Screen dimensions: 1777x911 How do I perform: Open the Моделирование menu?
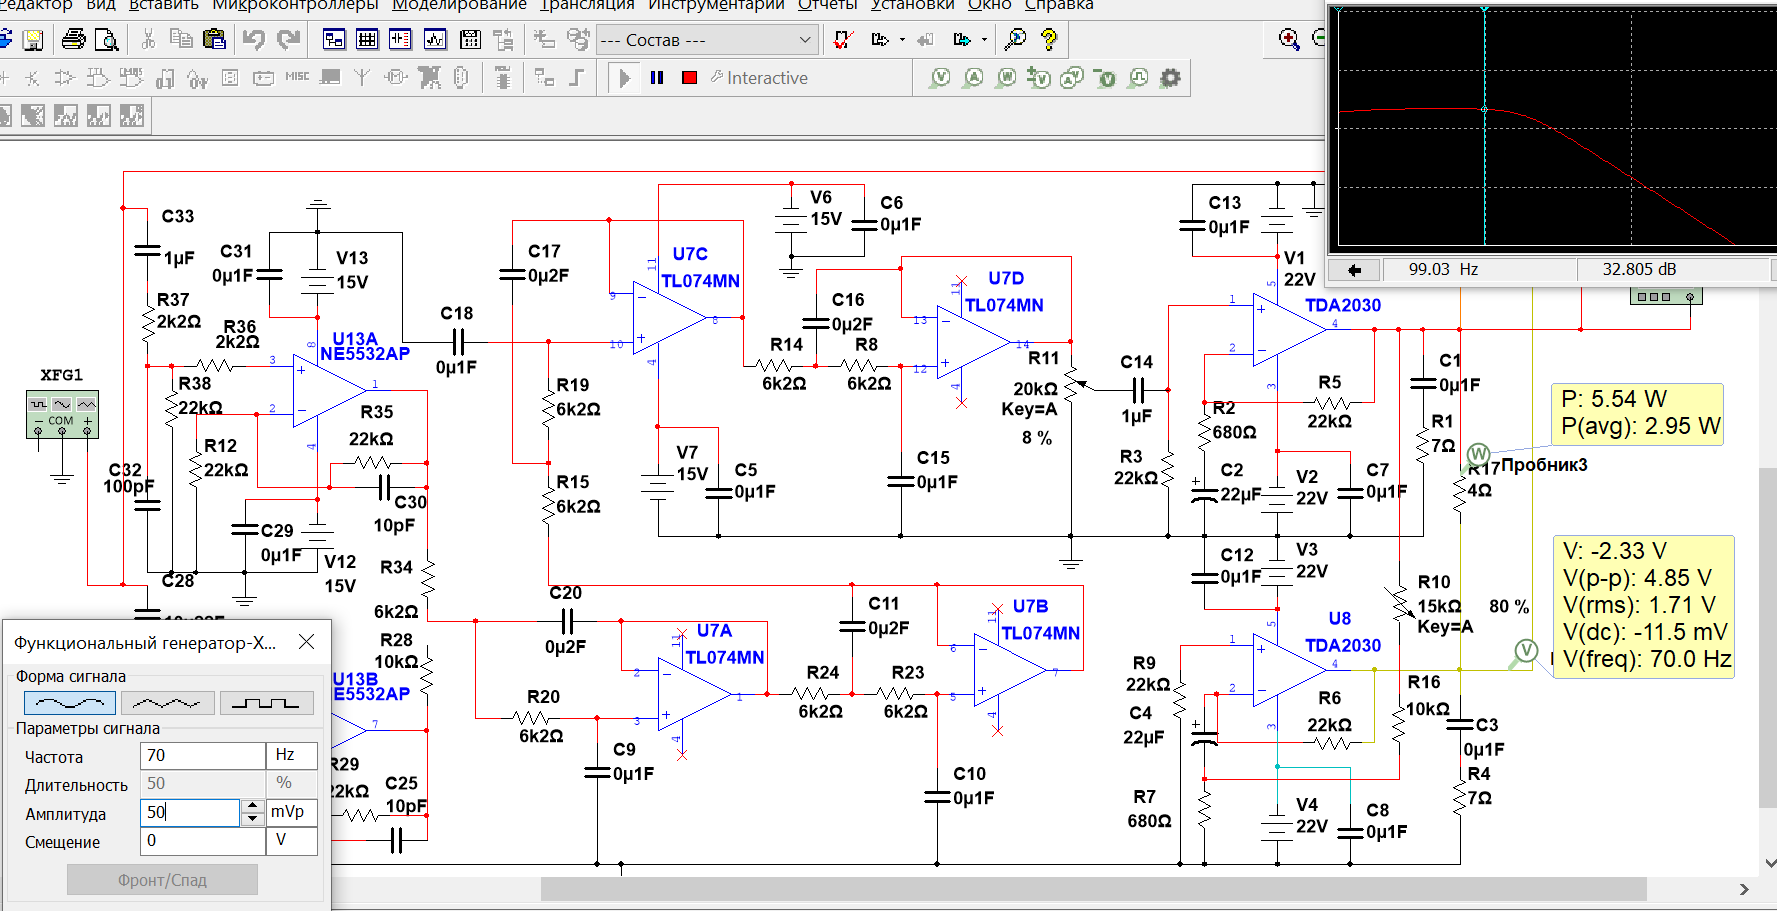pos(459,6)
